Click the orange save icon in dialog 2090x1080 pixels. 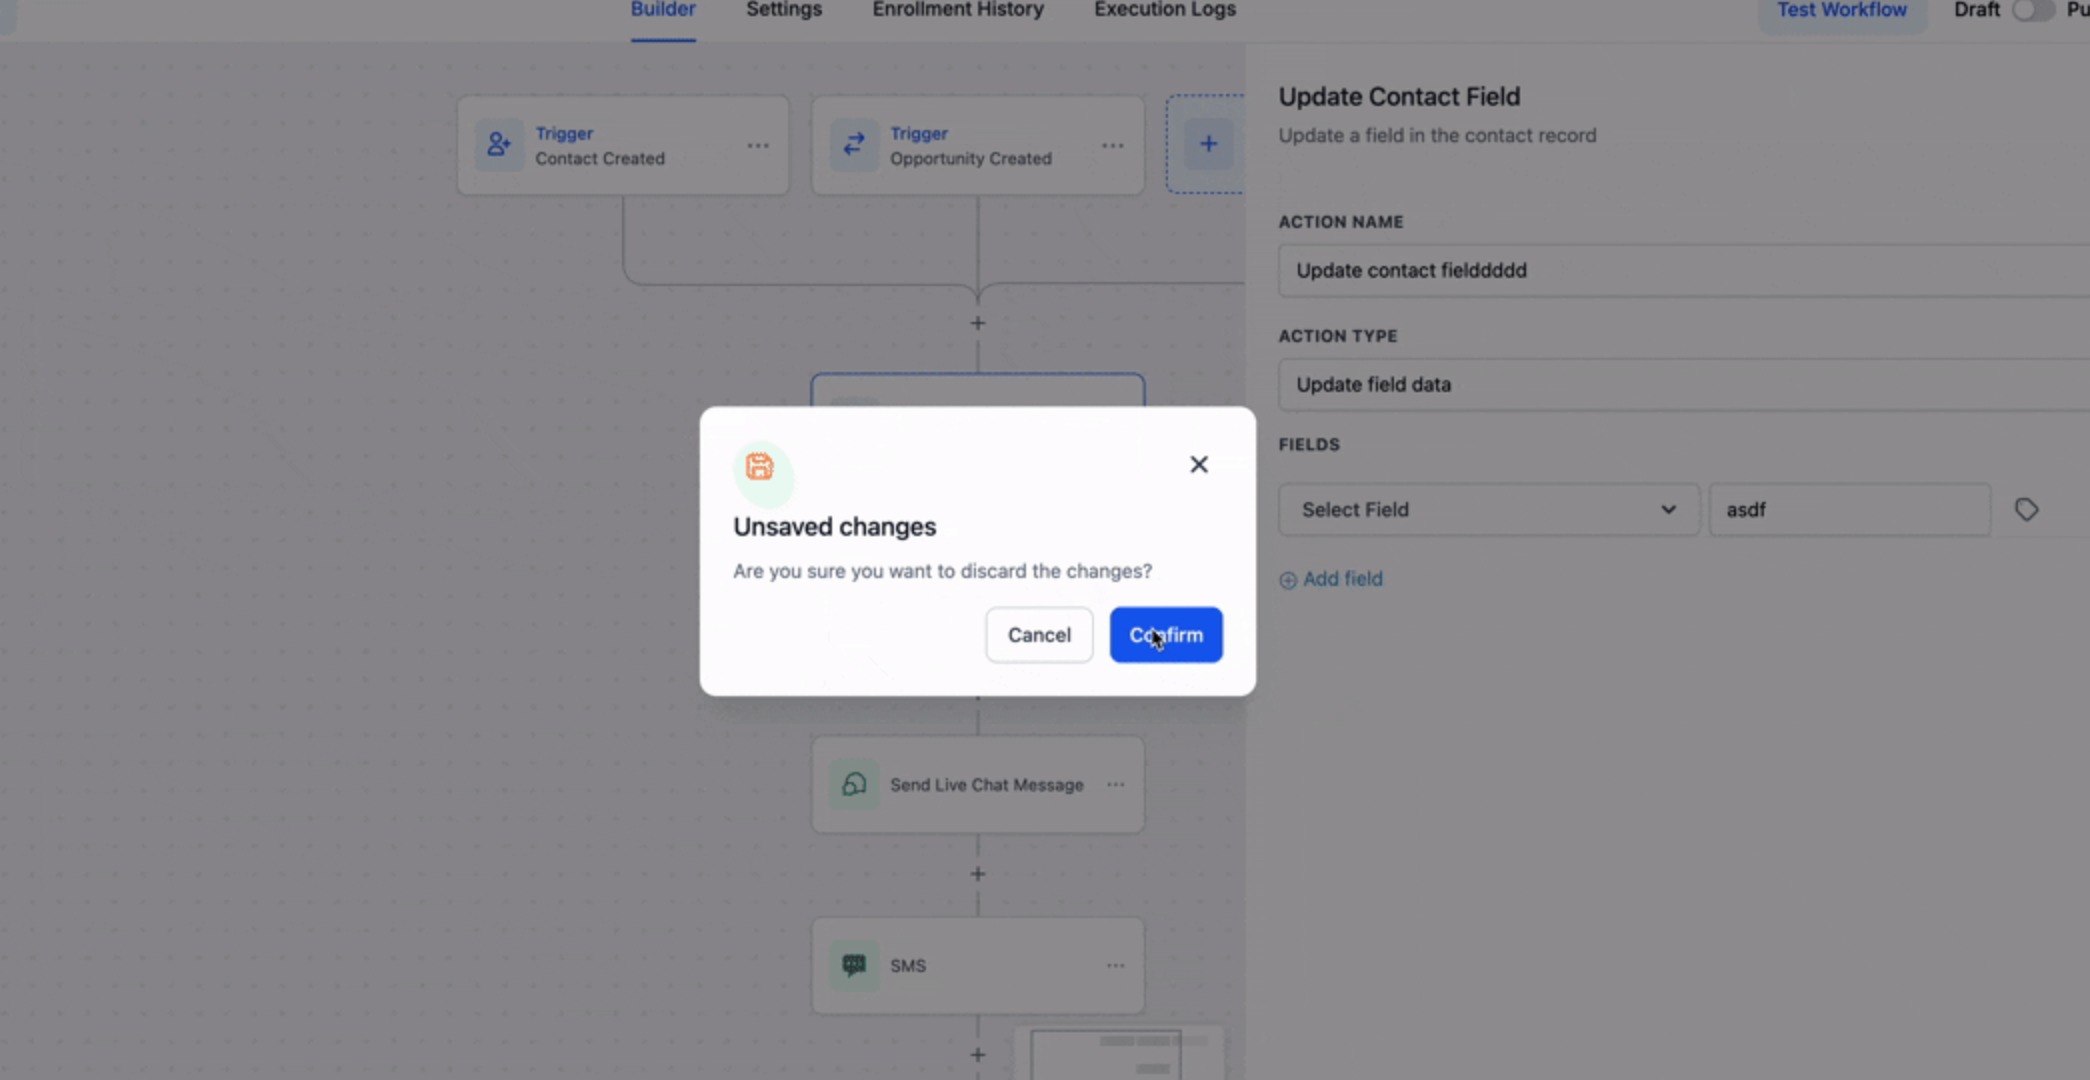[x=760, y=467]
